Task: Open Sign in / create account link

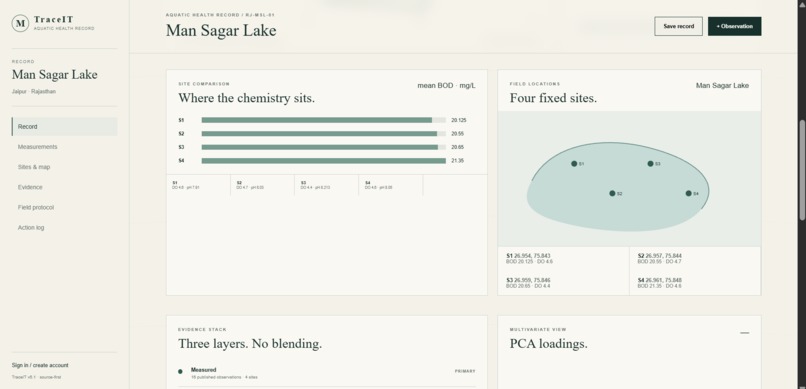Action: pos(40,365)
